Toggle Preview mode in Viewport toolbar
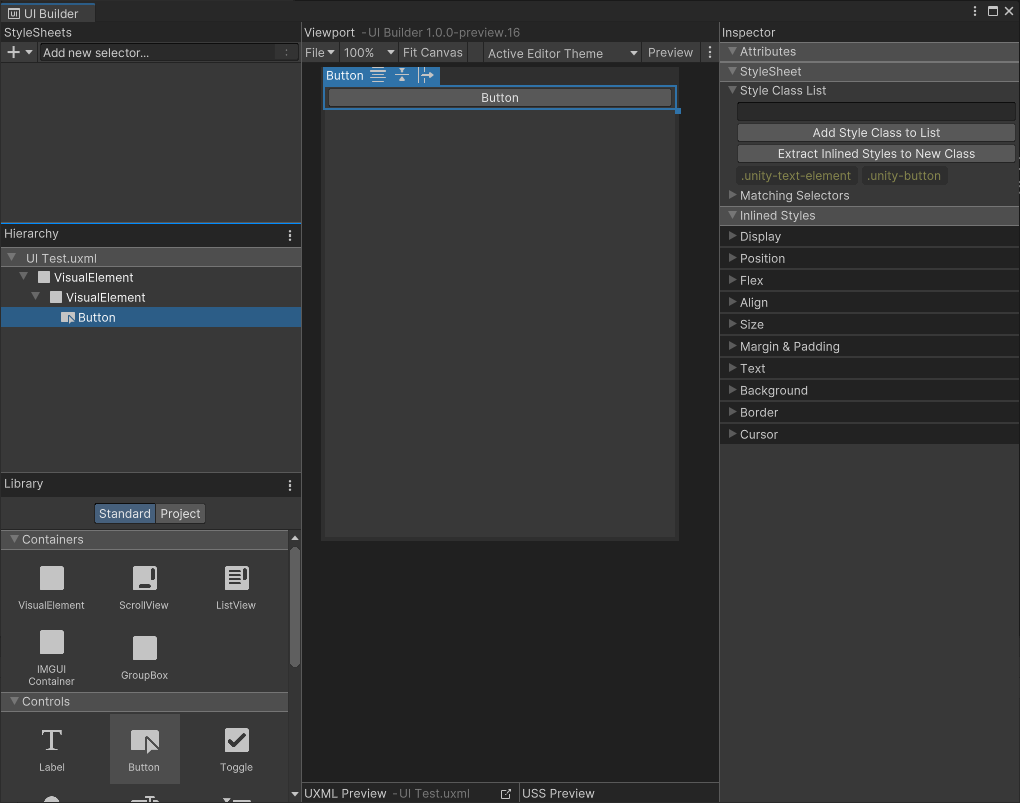 tap(670, 52)
